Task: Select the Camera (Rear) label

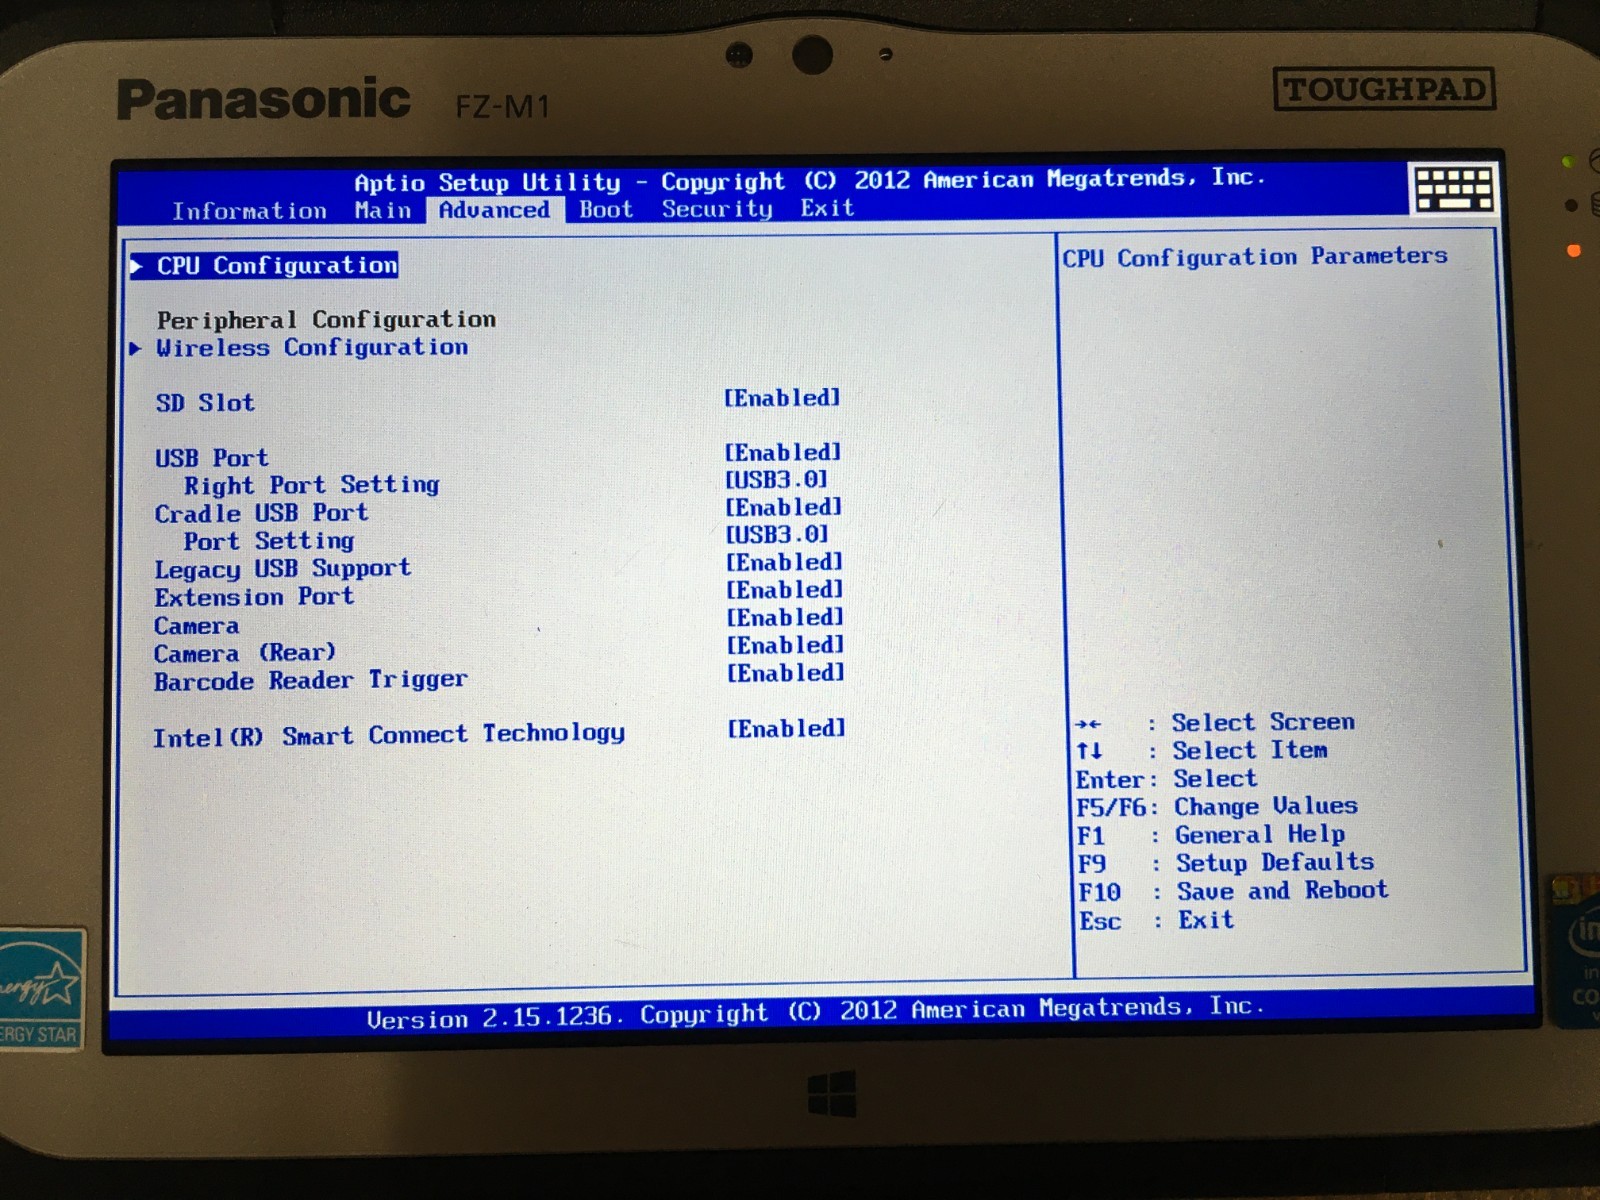Action: (245, 653)
